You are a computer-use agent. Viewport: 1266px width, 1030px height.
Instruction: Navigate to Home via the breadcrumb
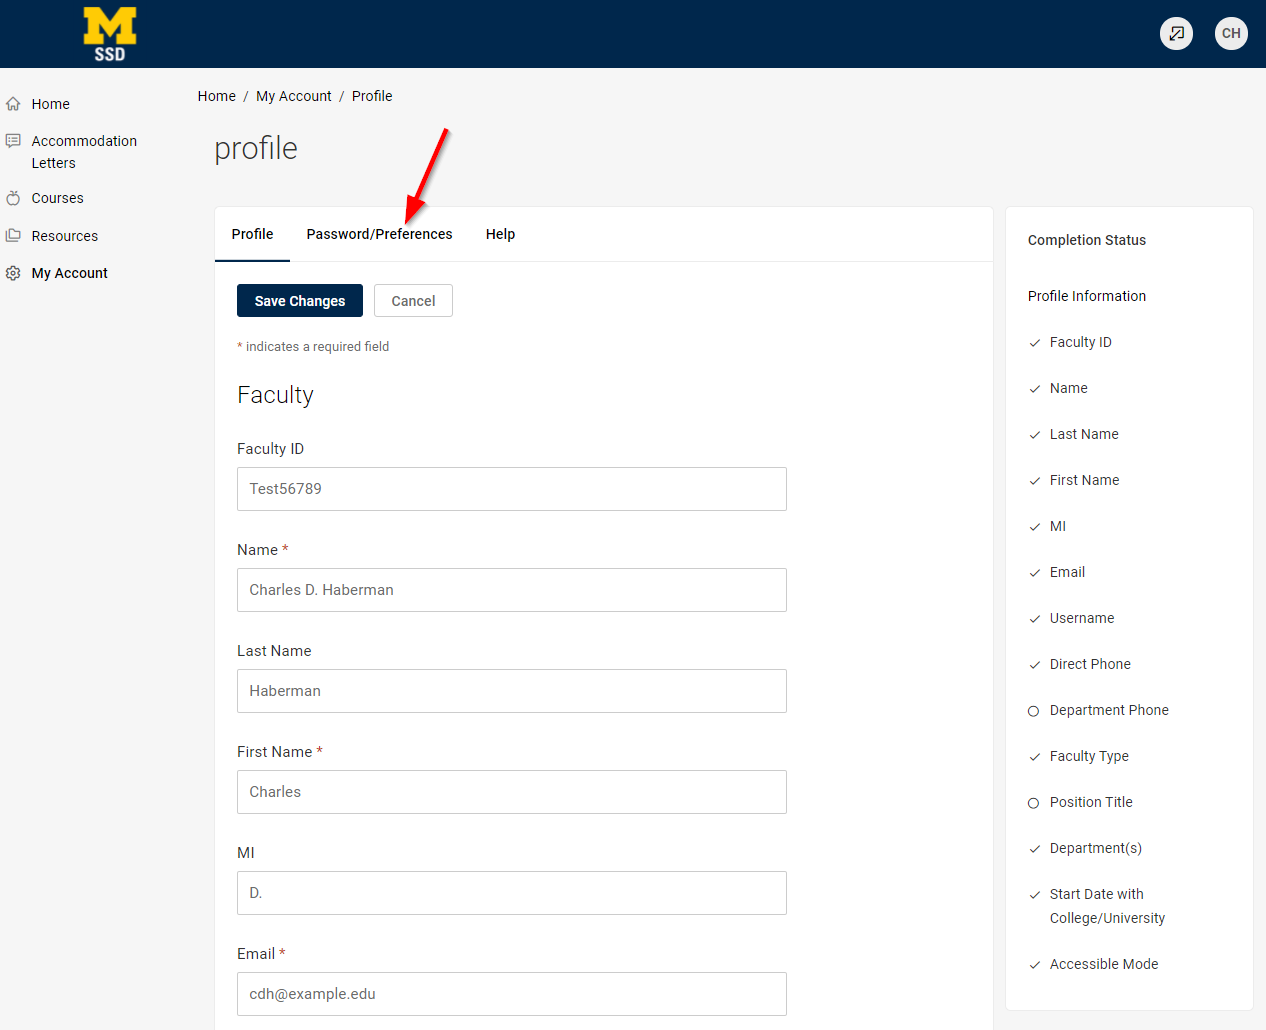[216, 96]
